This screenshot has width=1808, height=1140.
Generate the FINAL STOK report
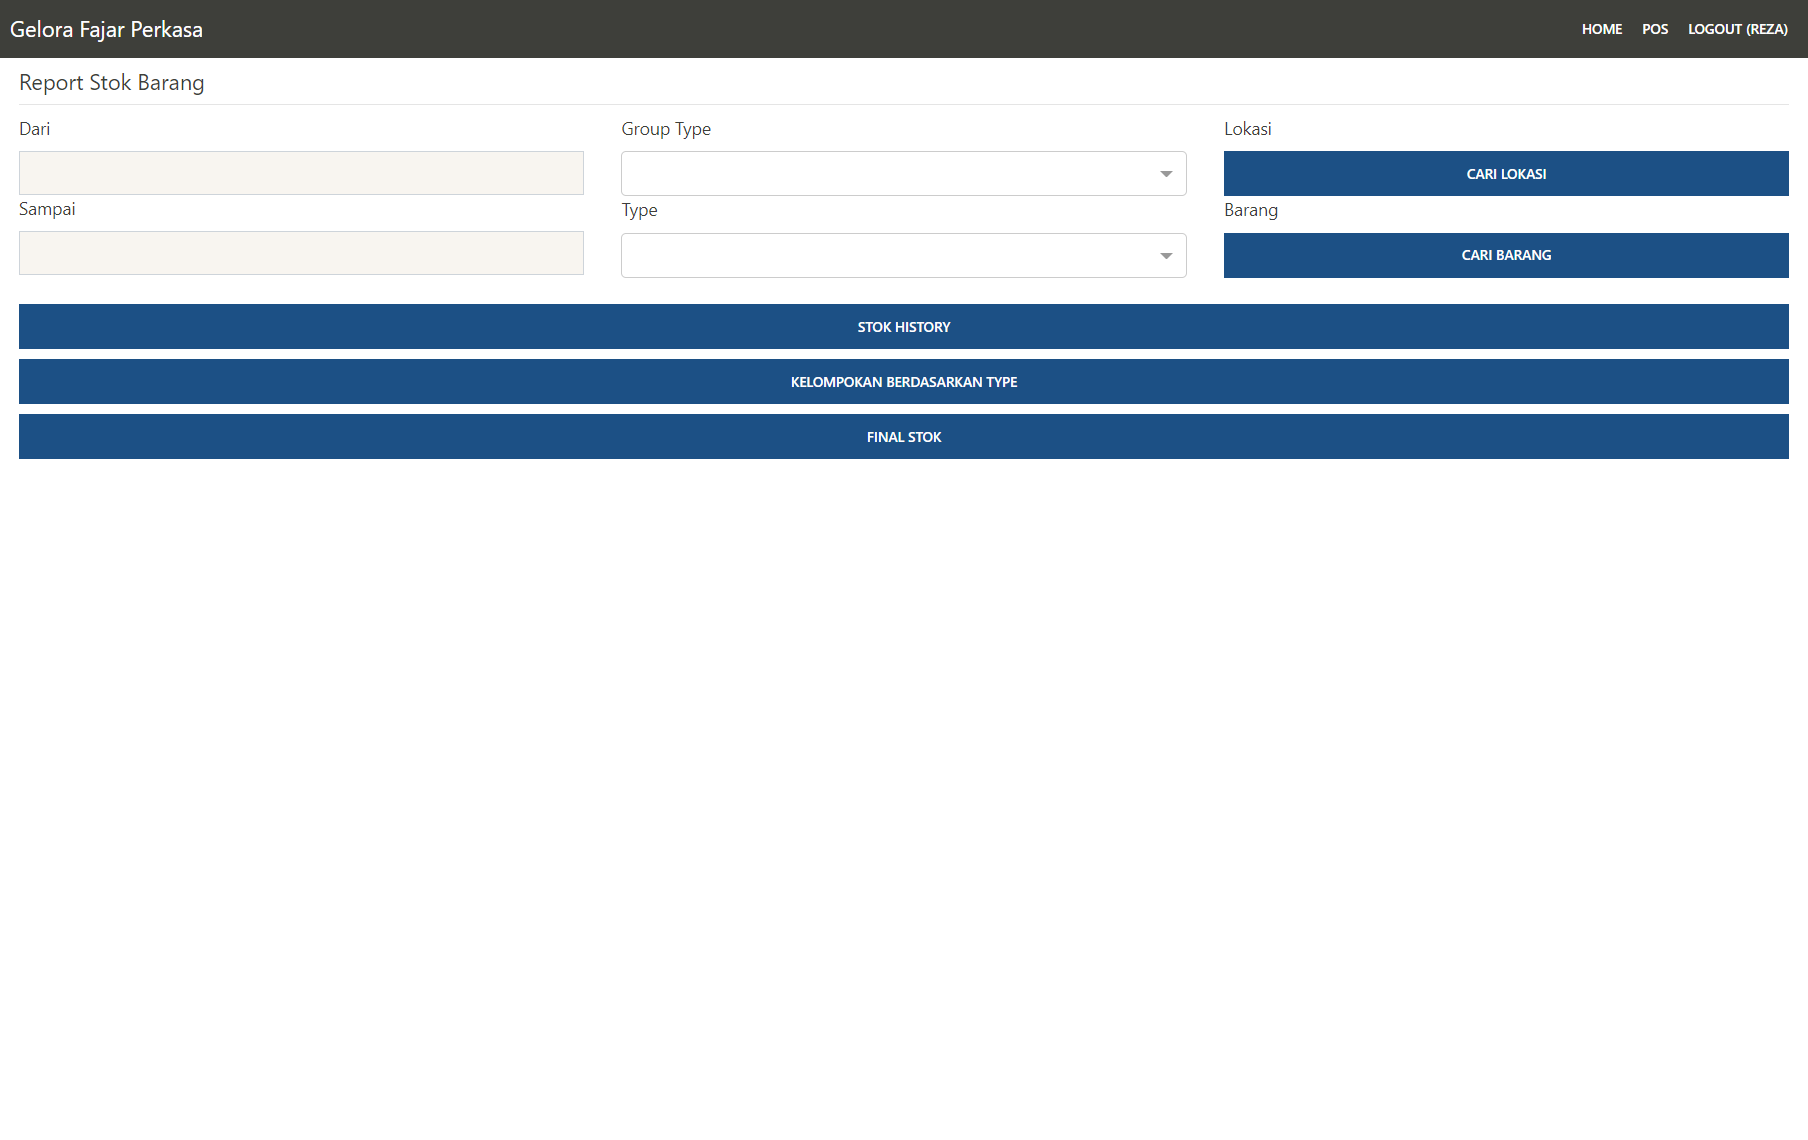click(904, 436)
